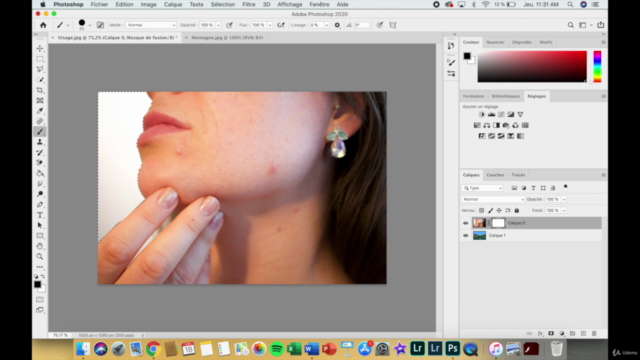This screenshot has width=640, height=360.
Task: Add a Brightness/Contrast adjustment
Action: (x=482, y=115)
